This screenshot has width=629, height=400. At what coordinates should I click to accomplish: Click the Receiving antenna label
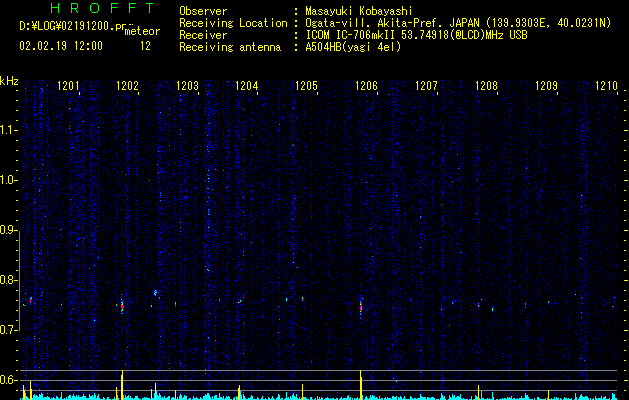pos(230,47)
